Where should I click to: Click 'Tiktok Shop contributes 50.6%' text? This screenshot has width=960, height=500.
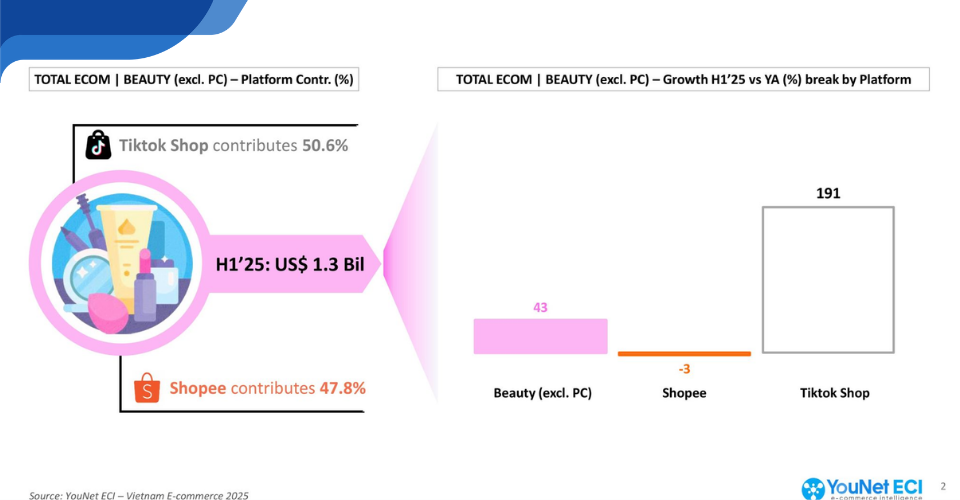click(233, 146)
